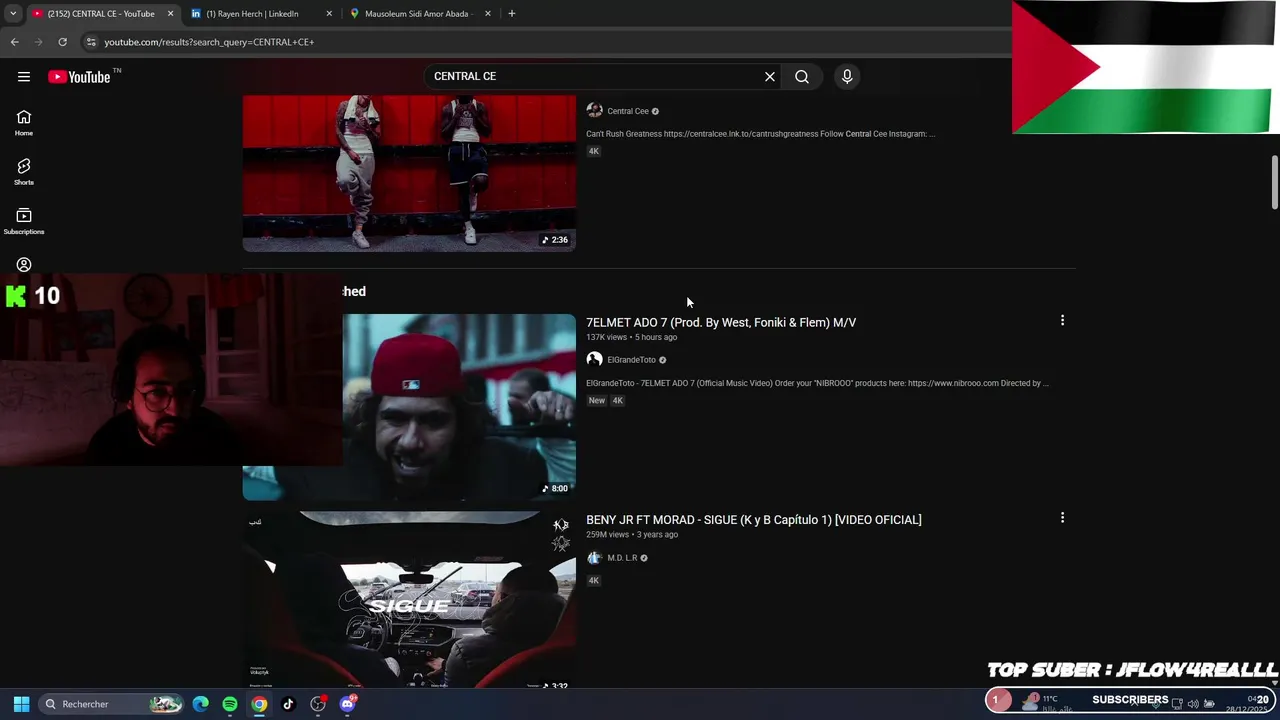Open Discord from the taskbar
The image size is (1280, 720).
(347, 704)
